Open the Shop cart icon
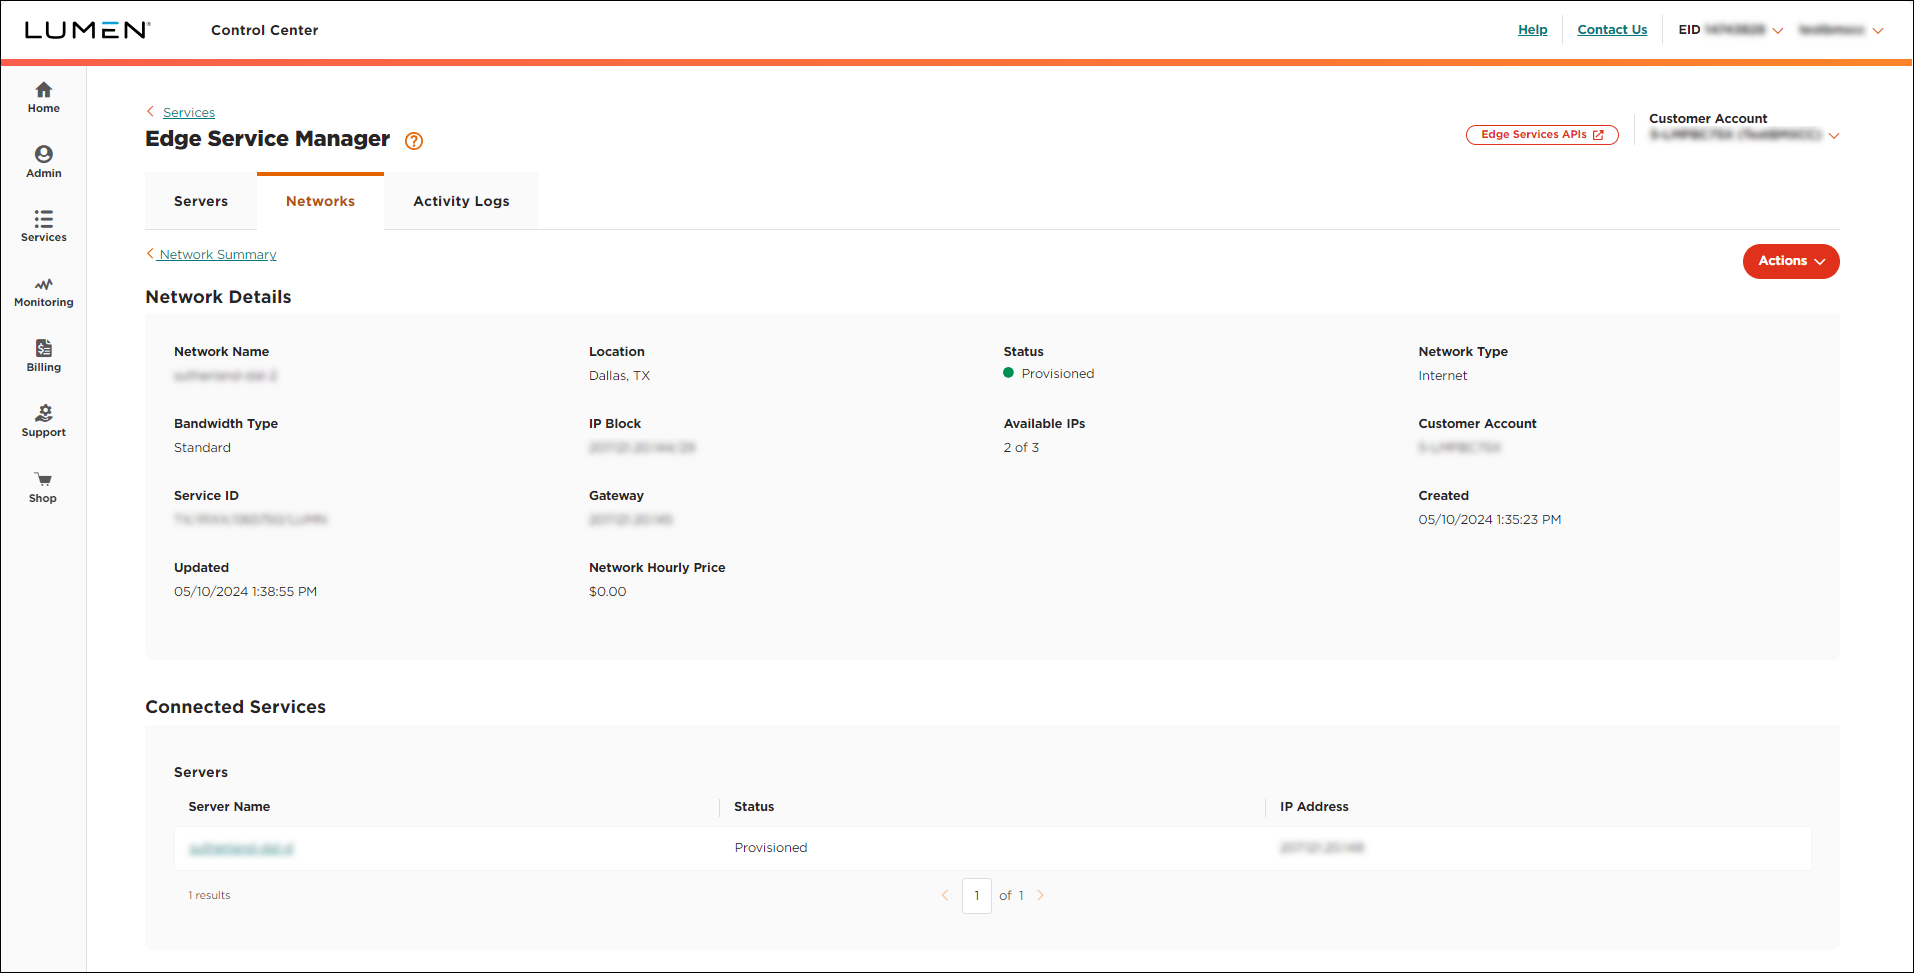This screenshot has width=1914, height=973. (x=43, y=479)
